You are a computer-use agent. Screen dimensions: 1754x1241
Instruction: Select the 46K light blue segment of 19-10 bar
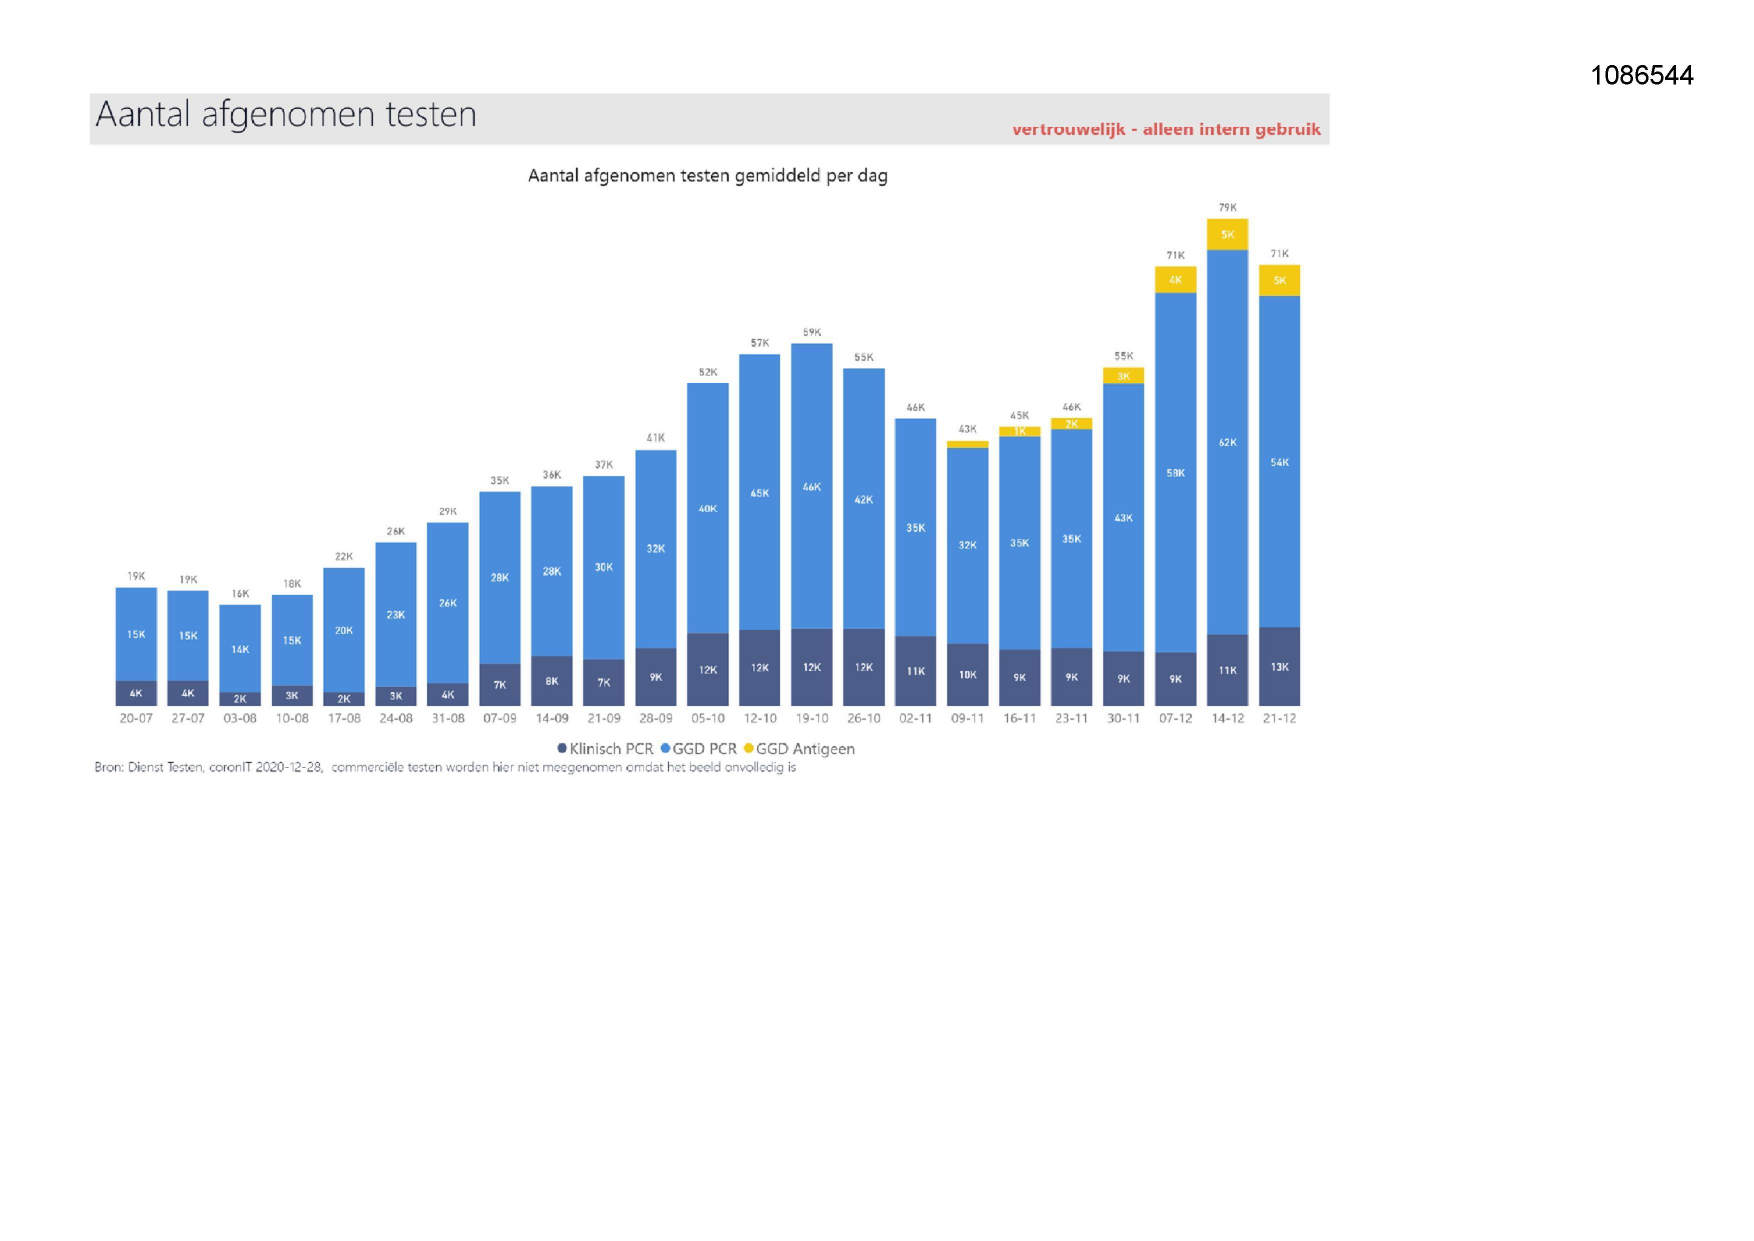[x=811, y=487]
